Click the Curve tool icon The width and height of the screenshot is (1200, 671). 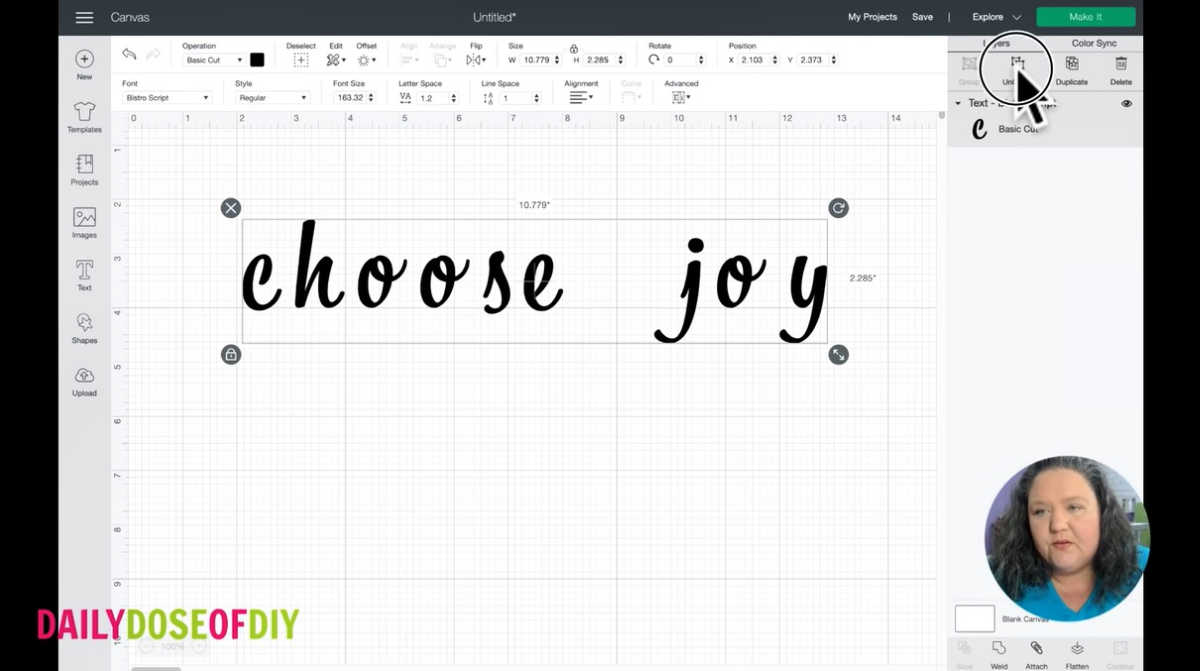click(630, 97)
